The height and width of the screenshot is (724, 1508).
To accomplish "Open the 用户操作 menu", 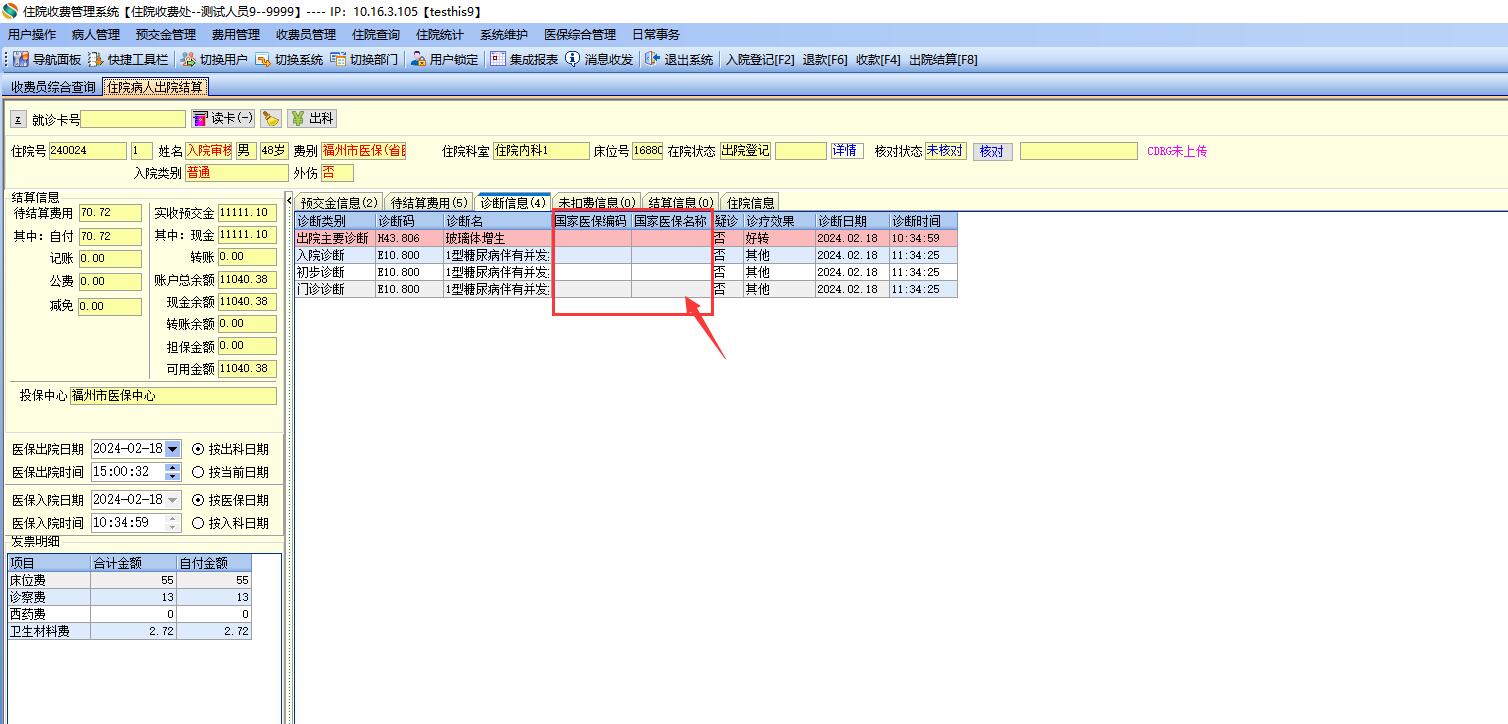I will (32, 35).
